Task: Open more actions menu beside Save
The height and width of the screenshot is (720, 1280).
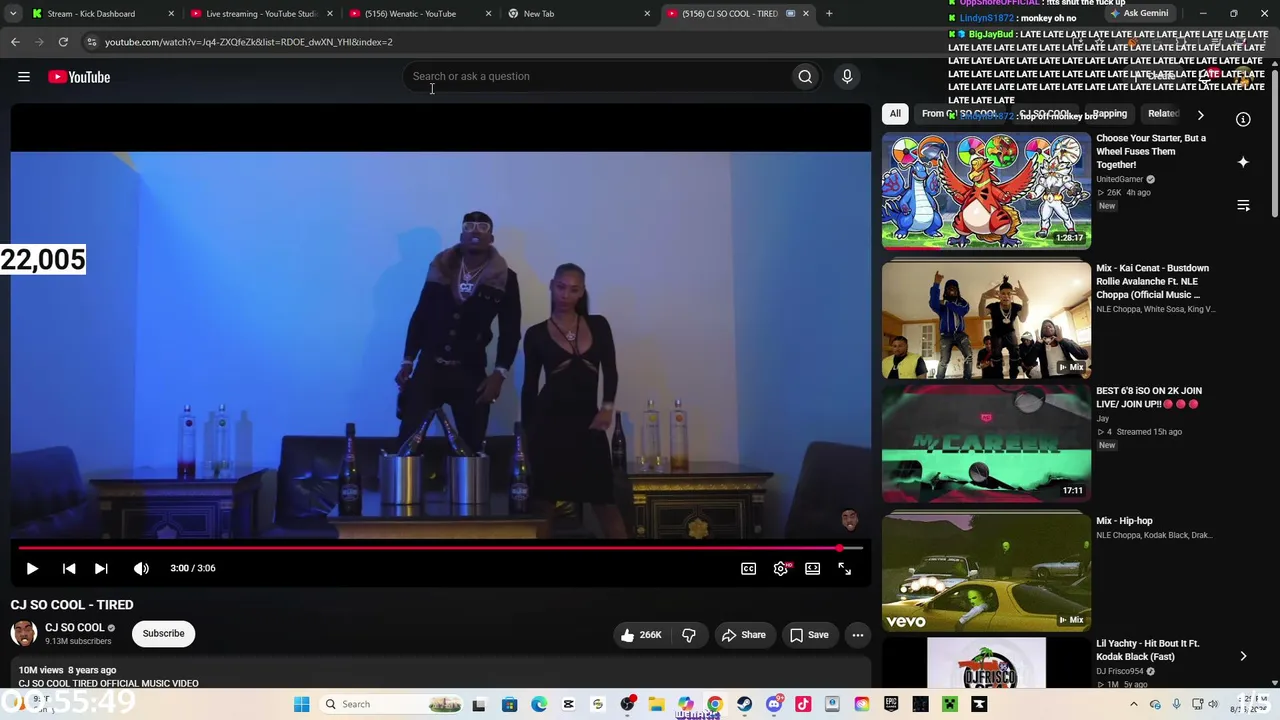Action: pyautogui.click(x=858, y=635)
